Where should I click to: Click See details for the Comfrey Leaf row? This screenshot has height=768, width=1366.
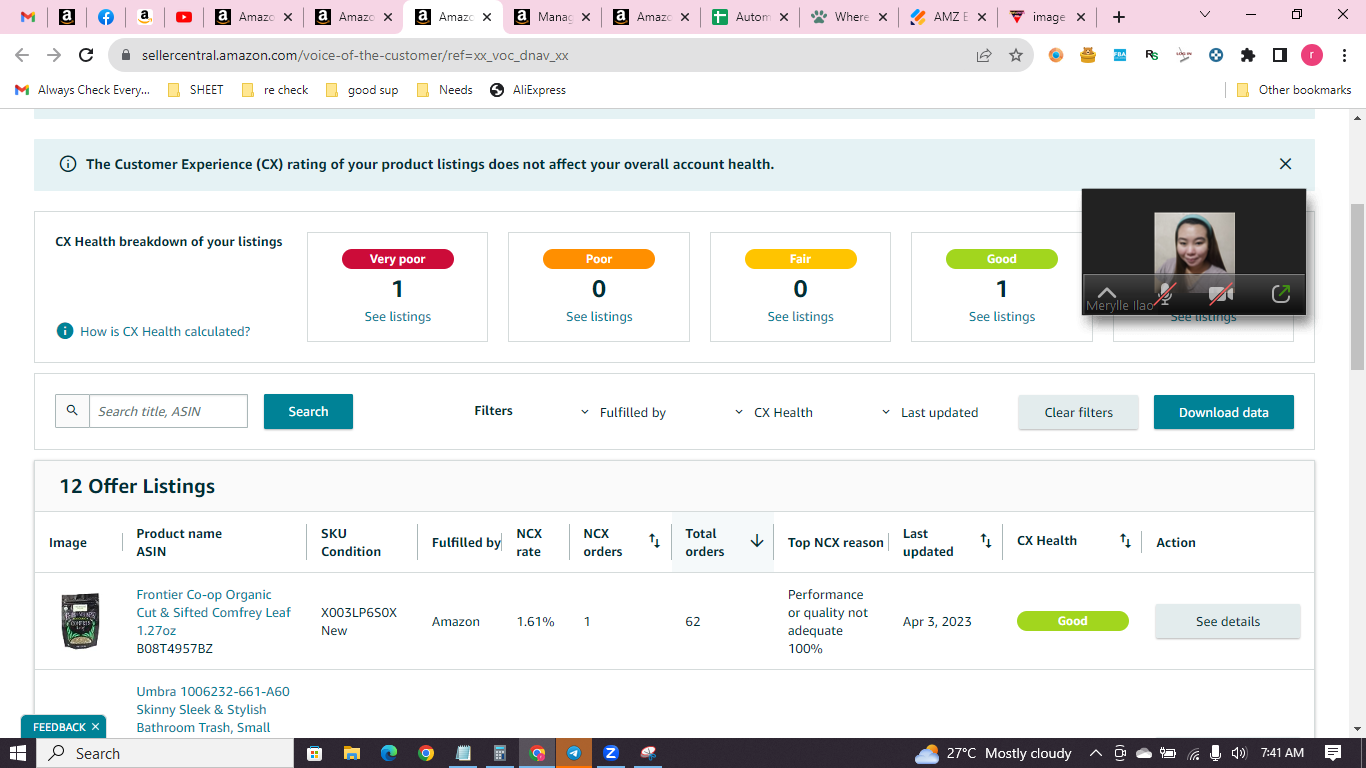coord(1228,621)
